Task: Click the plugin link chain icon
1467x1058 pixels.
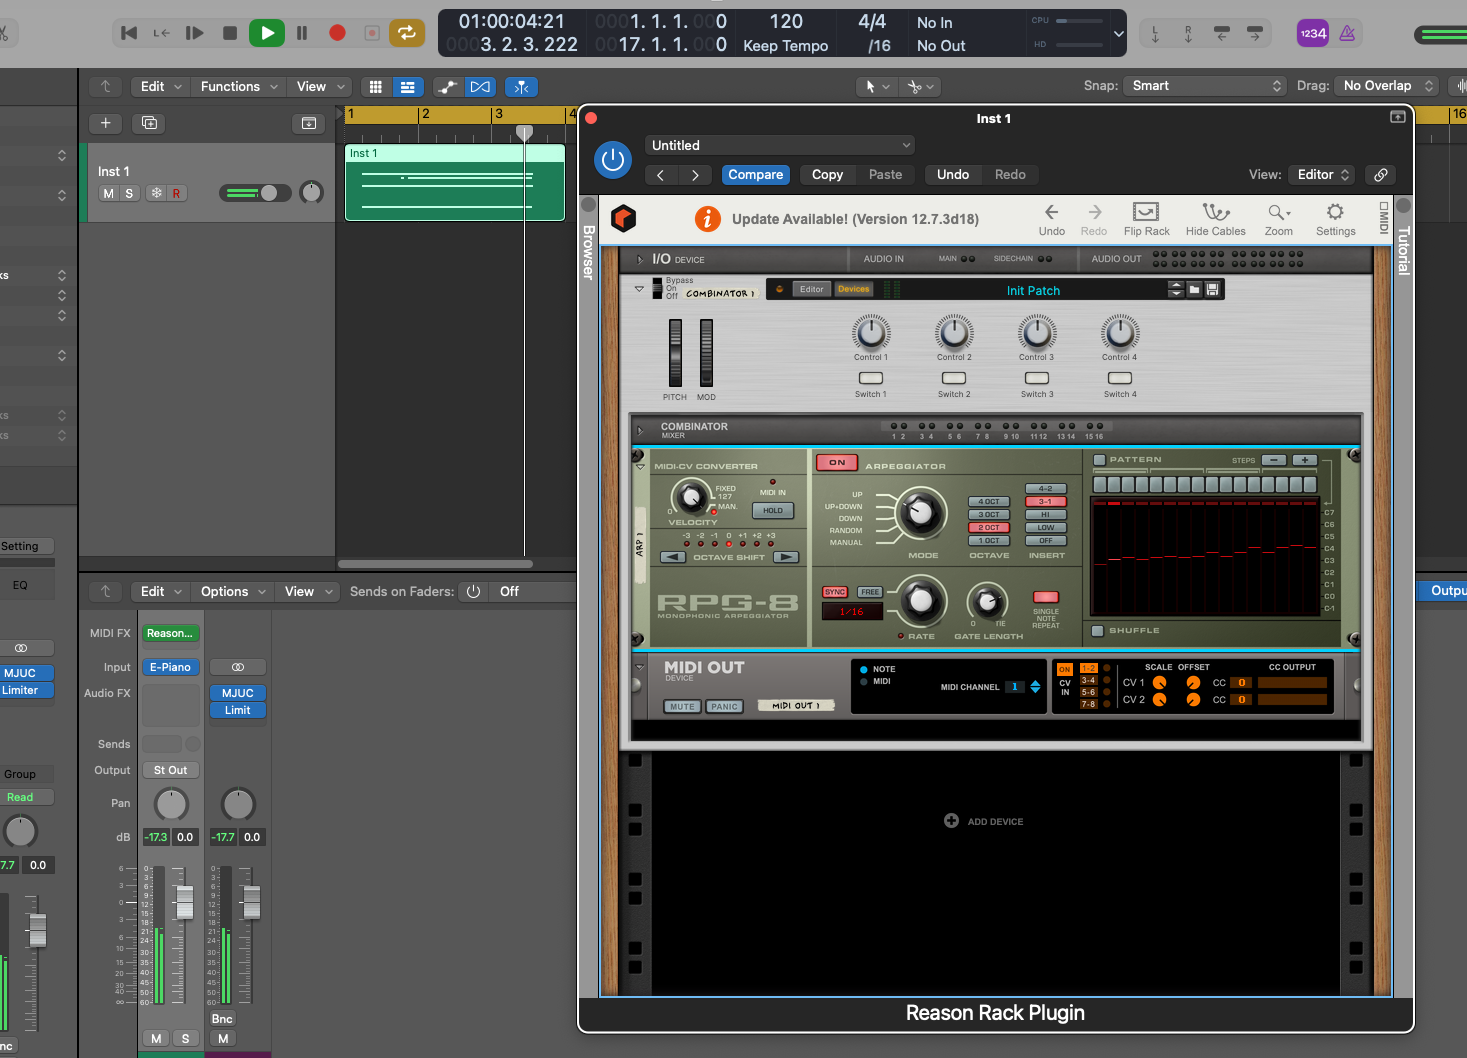Action: (1380, 175)
